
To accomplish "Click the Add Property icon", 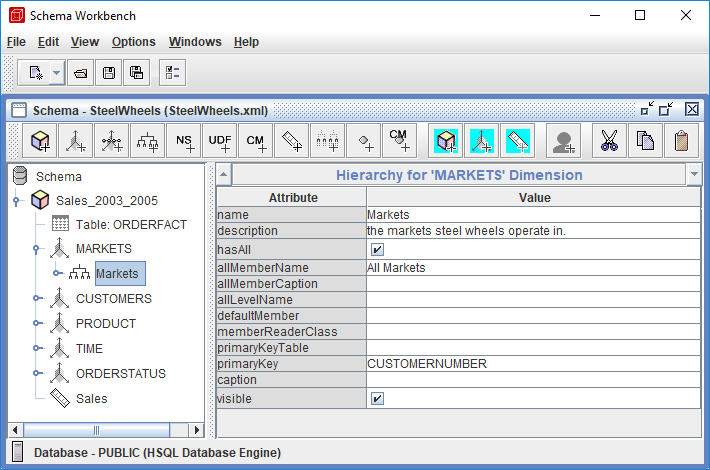I will point(364,141).
